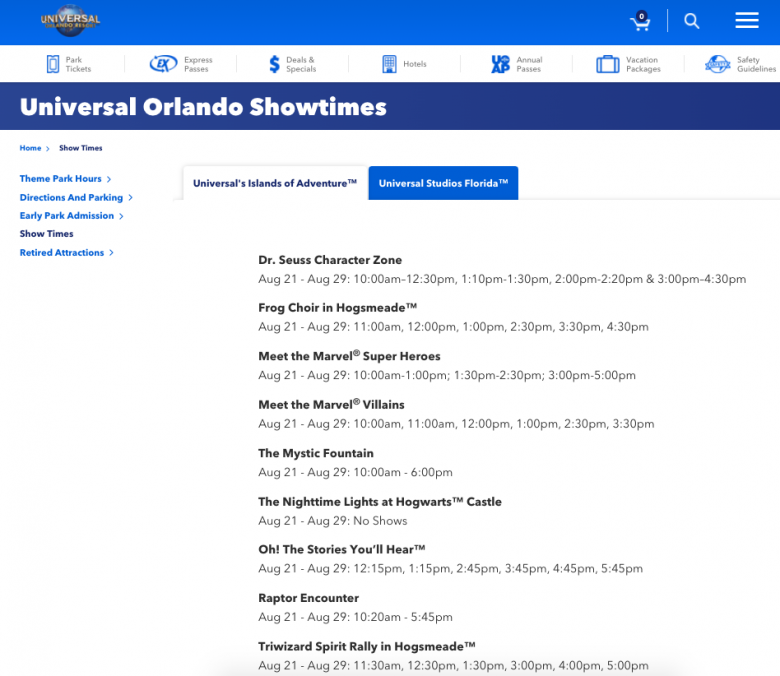Click the Park Tickets ticket icon
Image resolution: width=780 pixels, height=676 pixels.
click(x=53, y=64)
